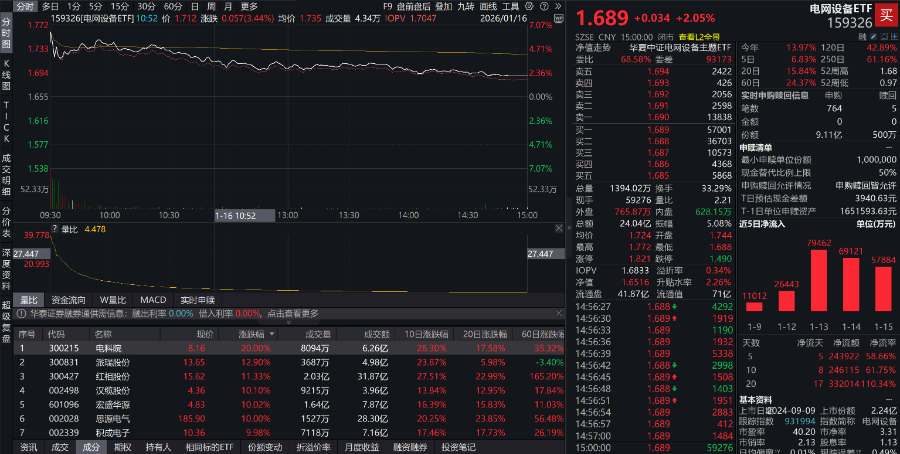900x454 pixels.
Task: Select constituent row 派瑞股份 300831
Action: 289,362
